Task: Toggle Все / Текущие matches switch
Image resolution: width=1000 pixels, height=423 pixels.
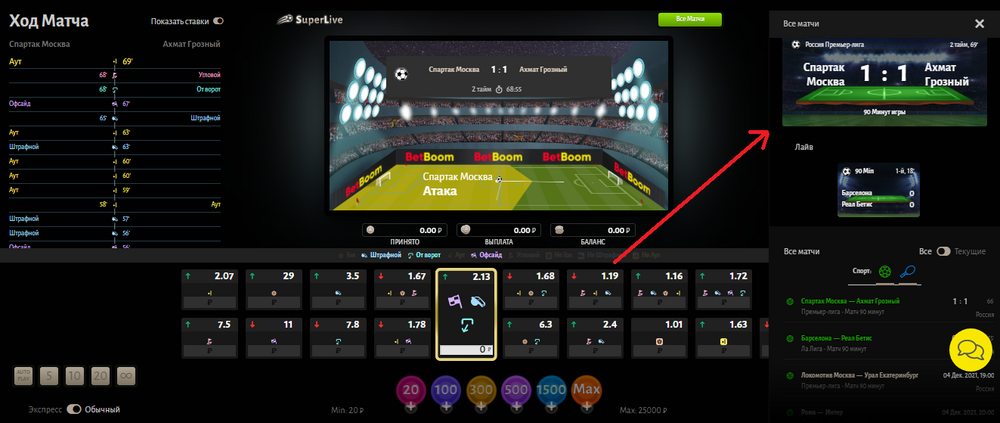Action: click(943, 251)
